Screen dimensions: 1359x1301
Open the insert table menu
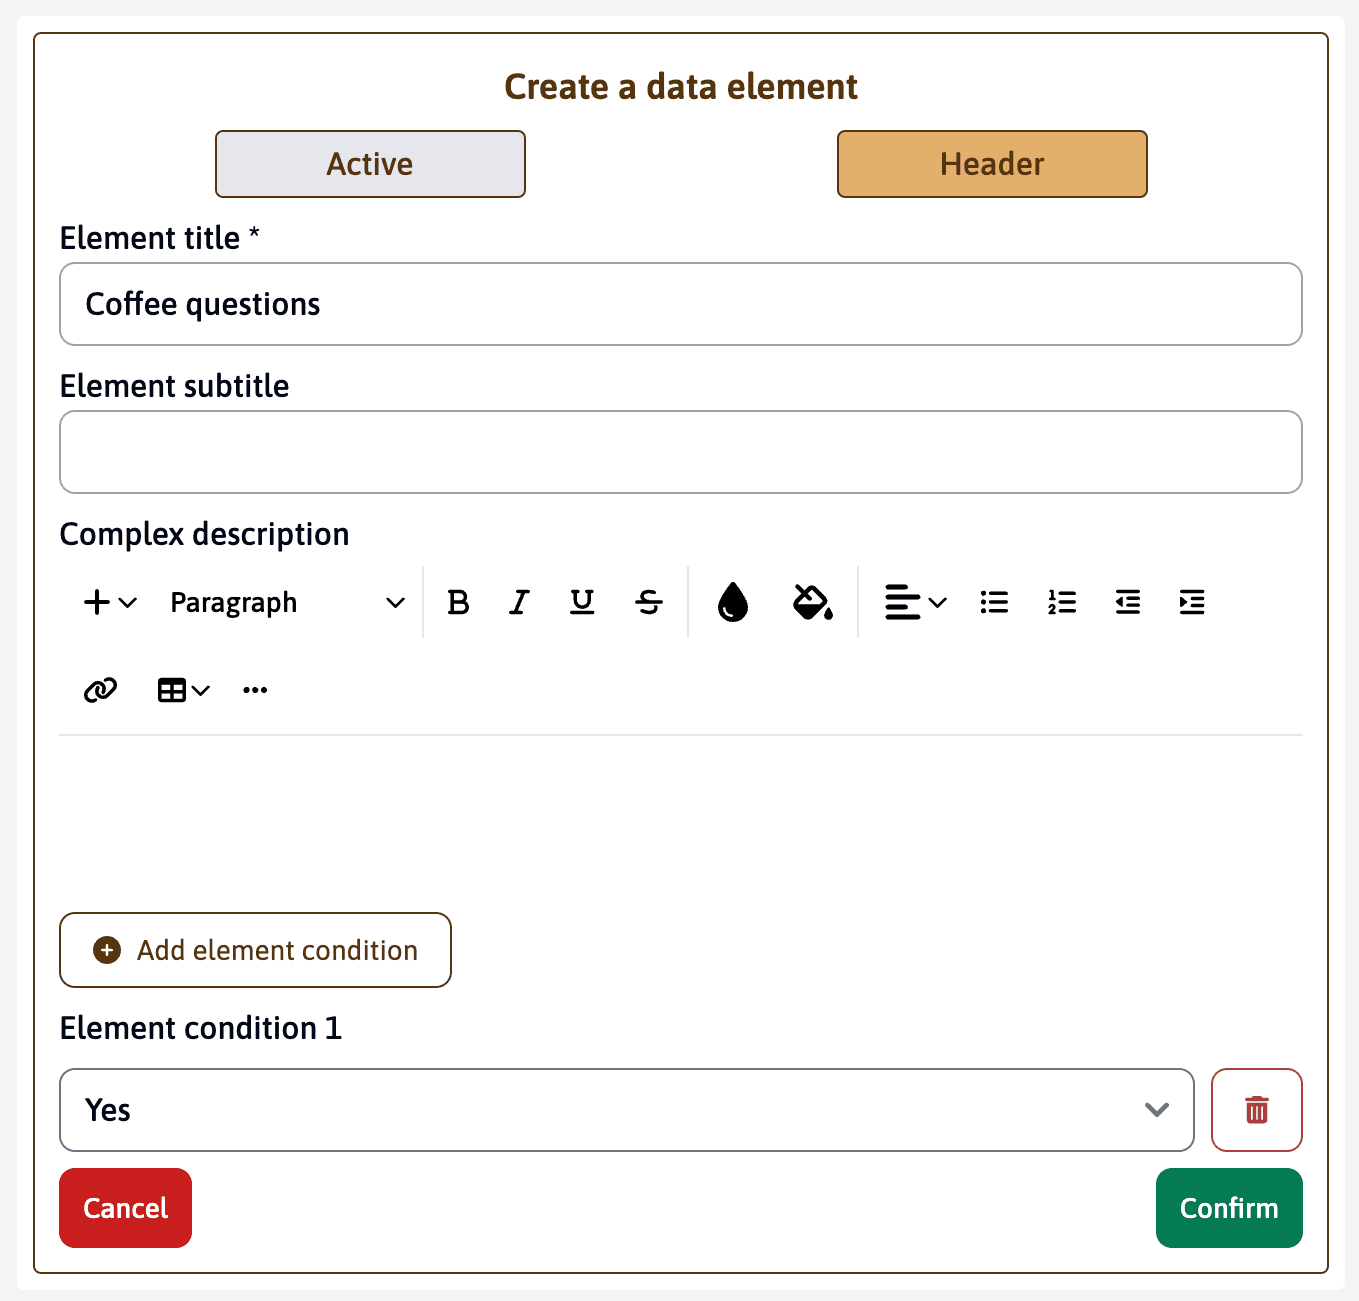click(183, 690)
